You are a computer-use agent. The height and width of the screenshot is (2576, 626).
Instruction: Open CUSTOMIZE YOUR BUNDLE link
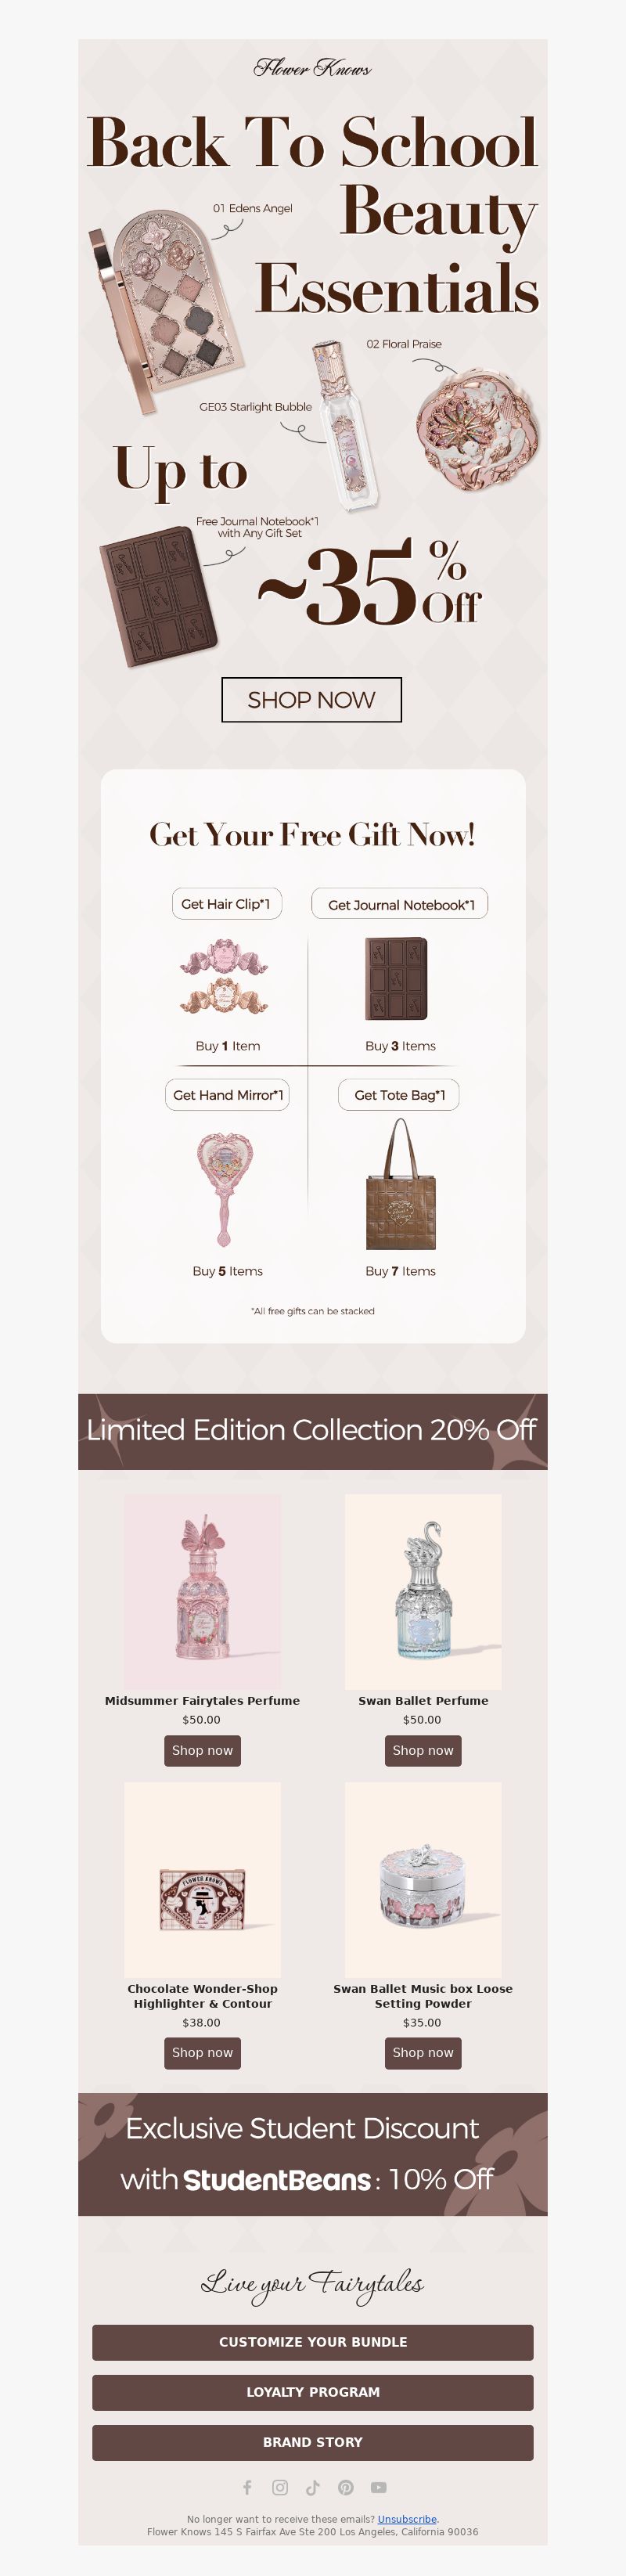tap(313, 2342)
